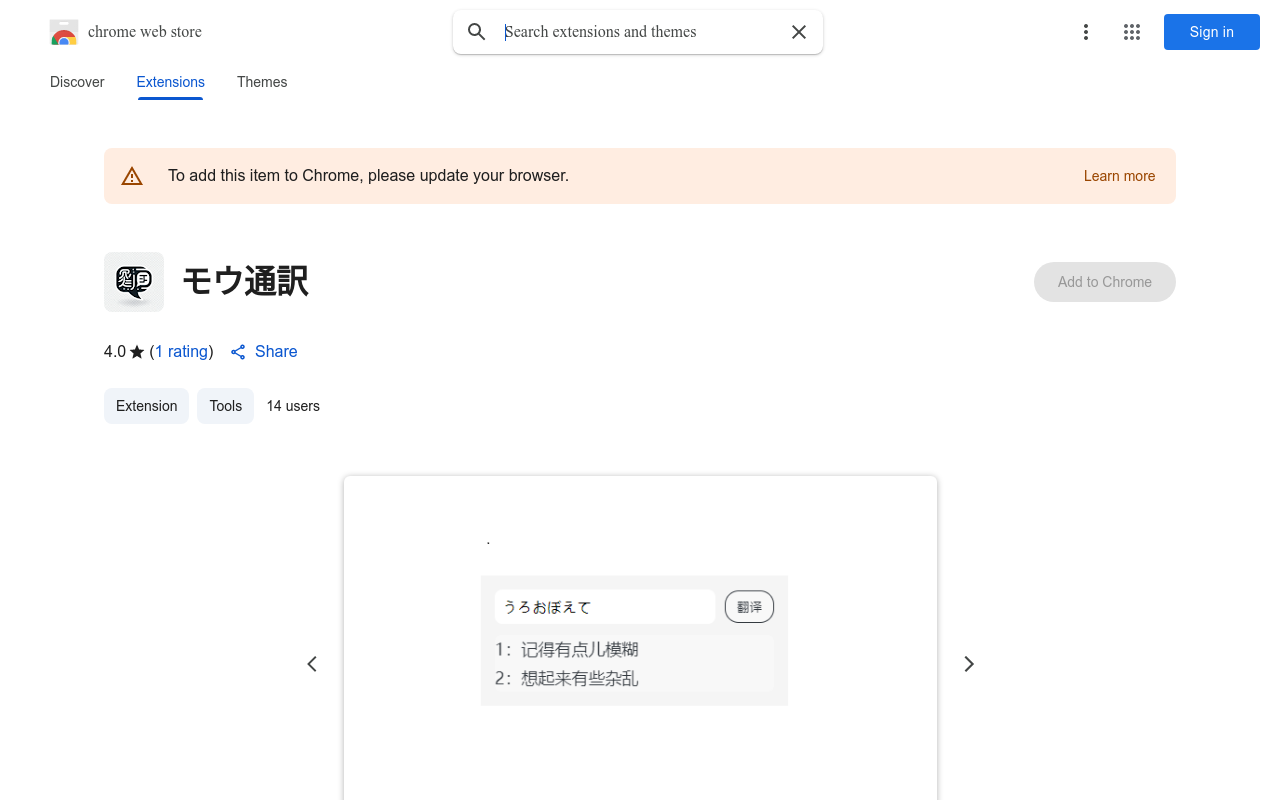
Task: Open the Learn more link in the banner
Action: click(1119, 175)
